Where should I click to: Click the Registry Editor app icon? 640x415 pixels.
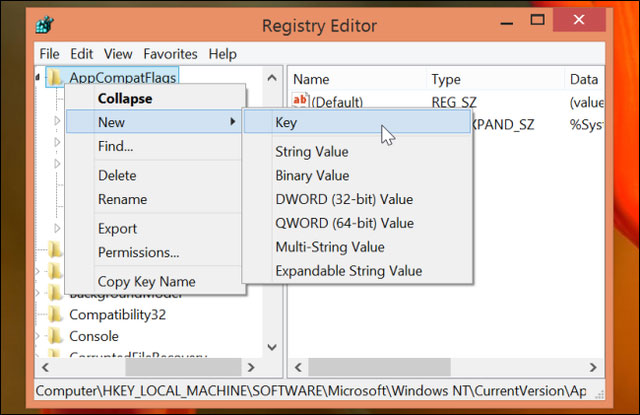click(45, 25)
